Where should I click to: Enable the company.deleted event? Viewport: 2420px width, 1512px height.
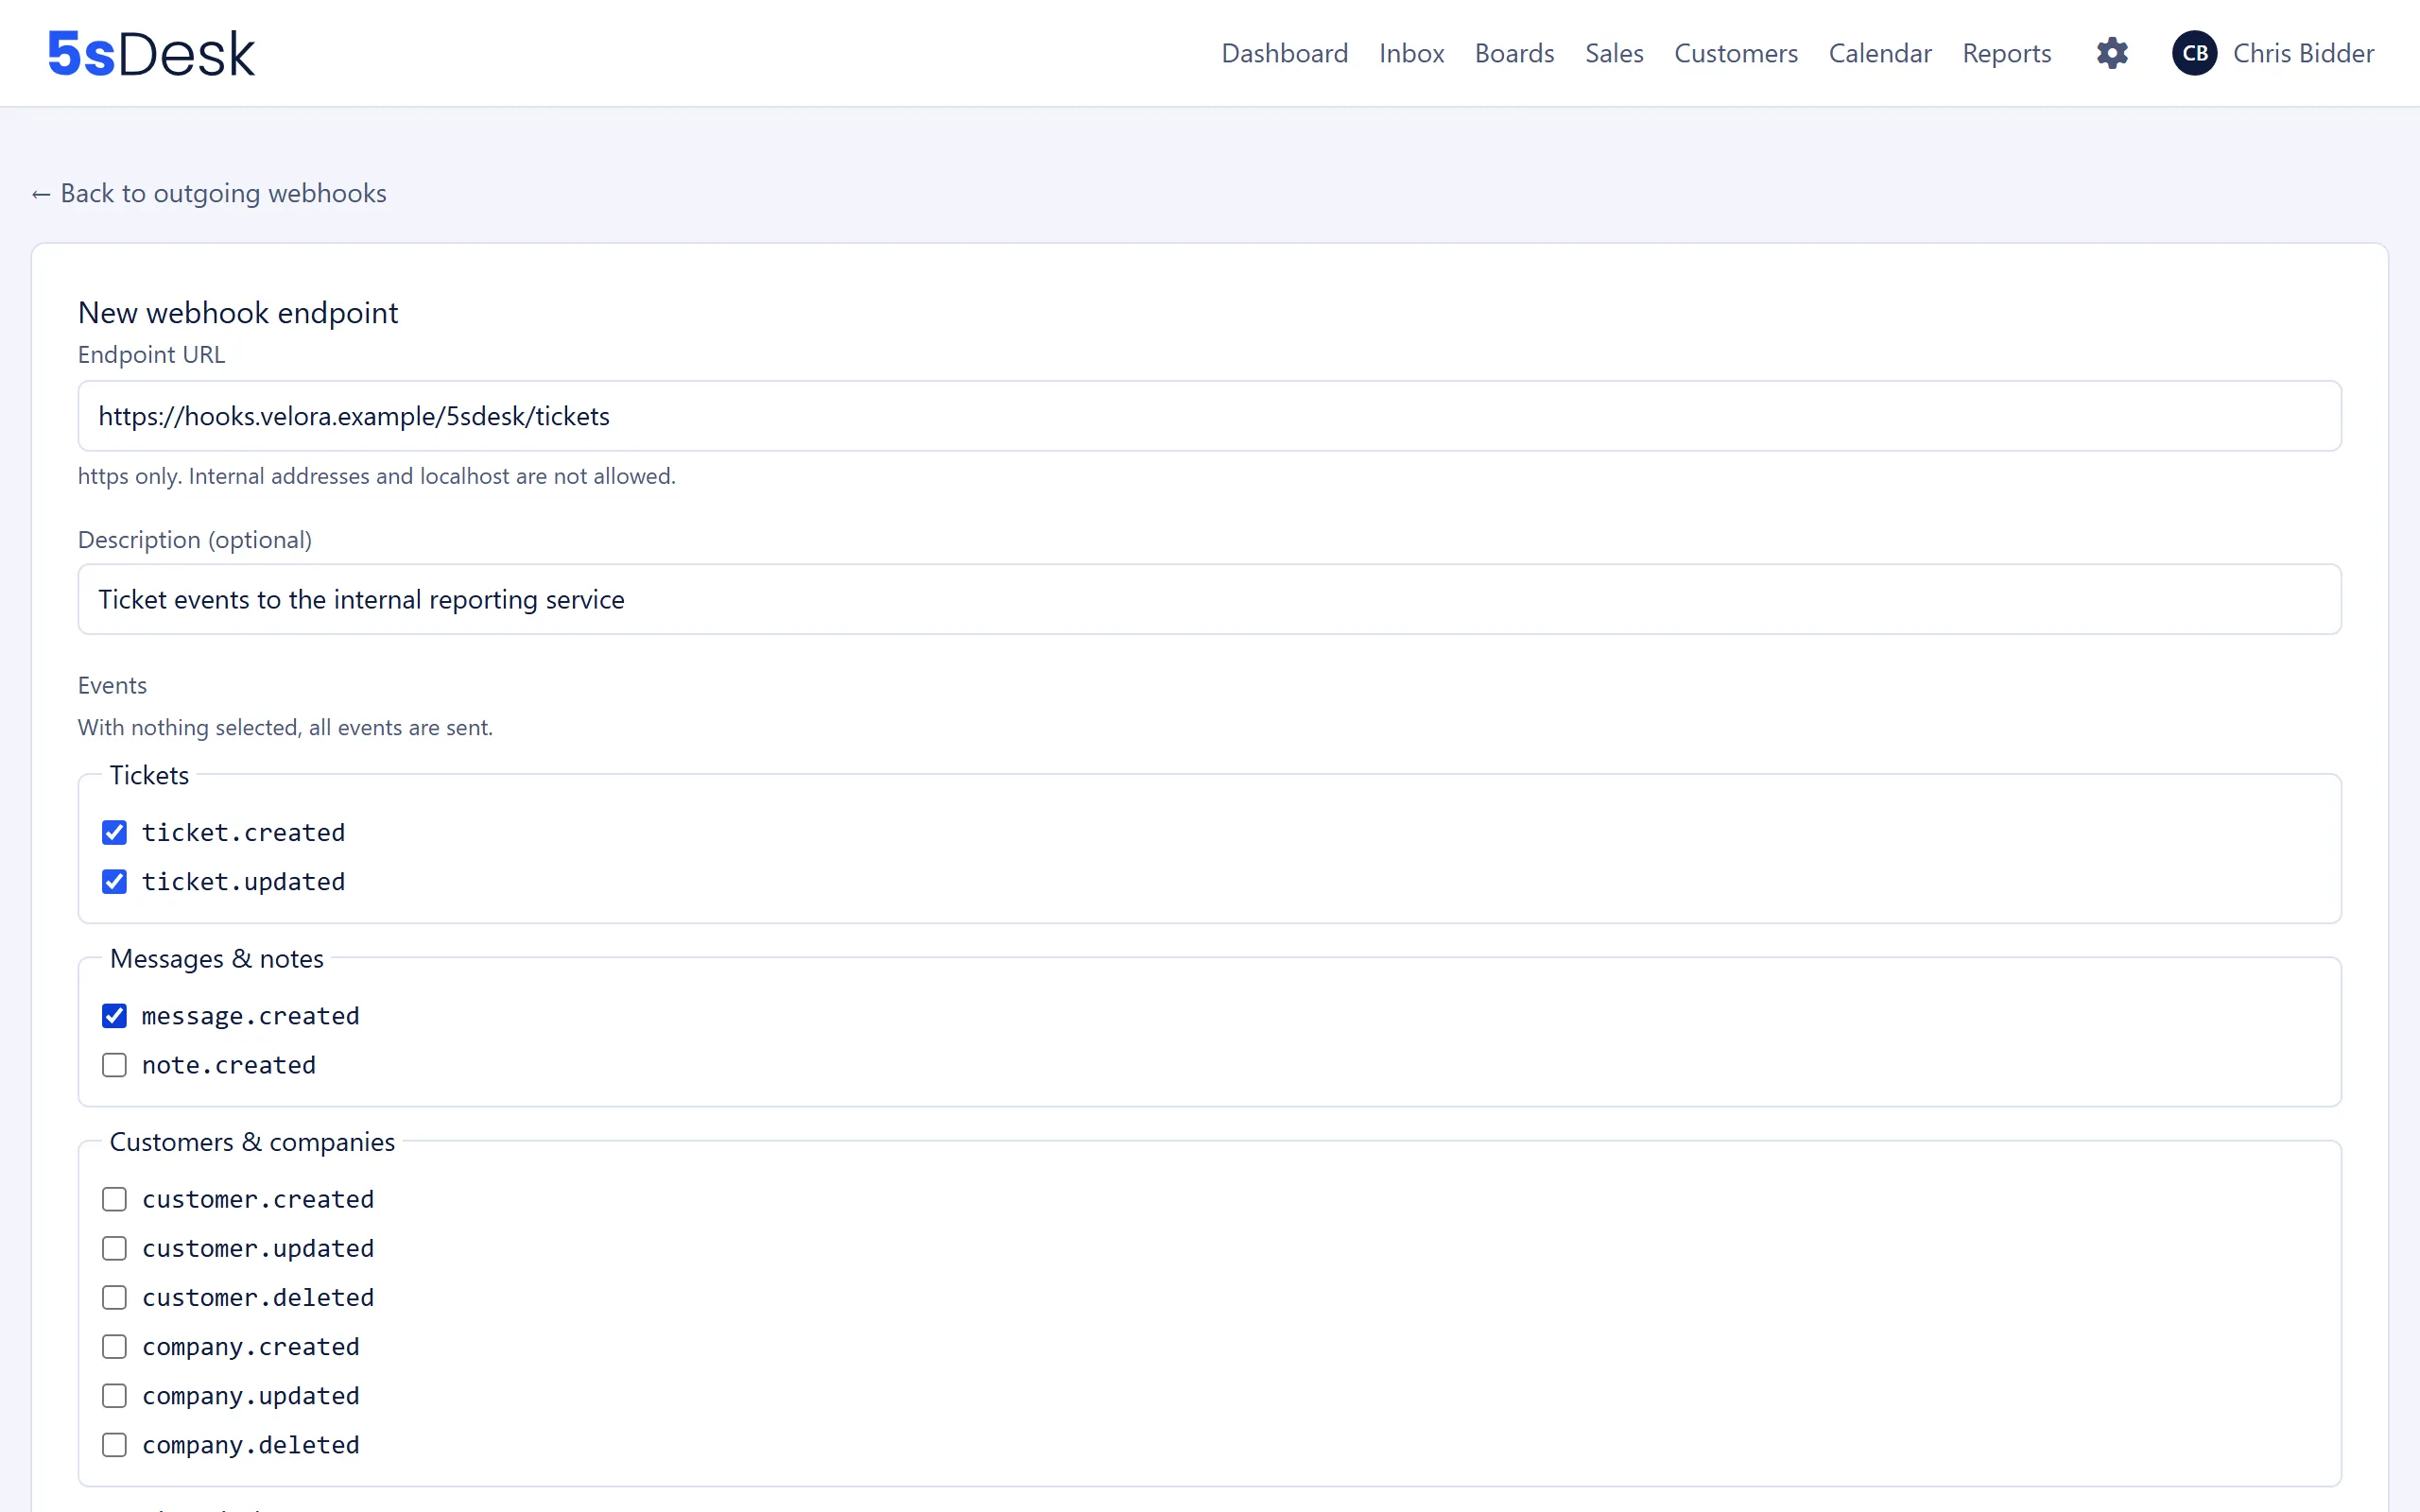(114, 1444)
